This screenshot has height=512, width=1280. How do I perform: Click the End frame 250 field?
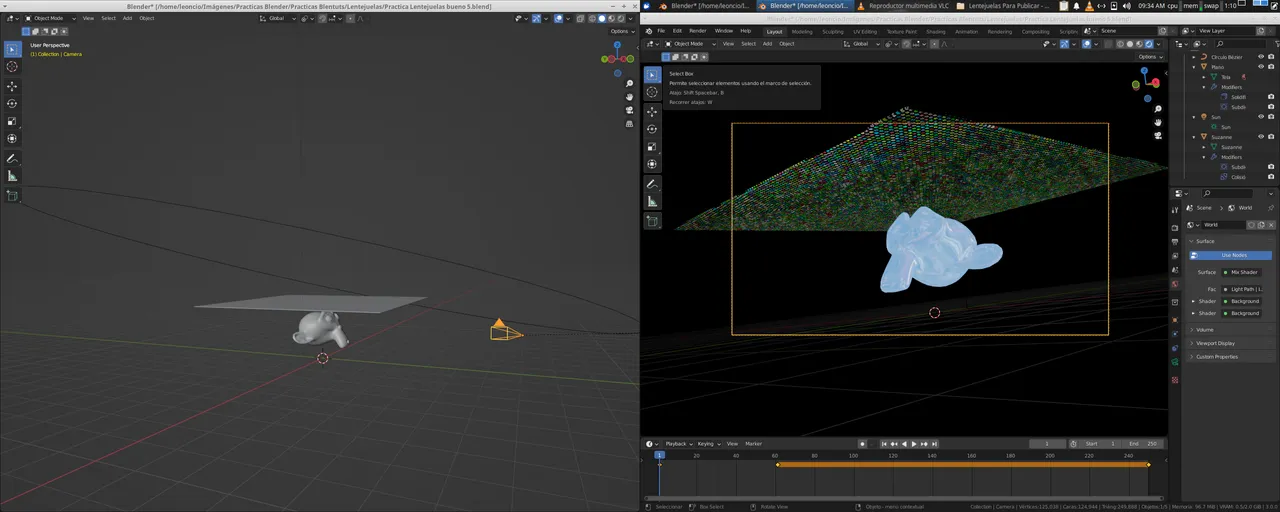[1142, 444]
